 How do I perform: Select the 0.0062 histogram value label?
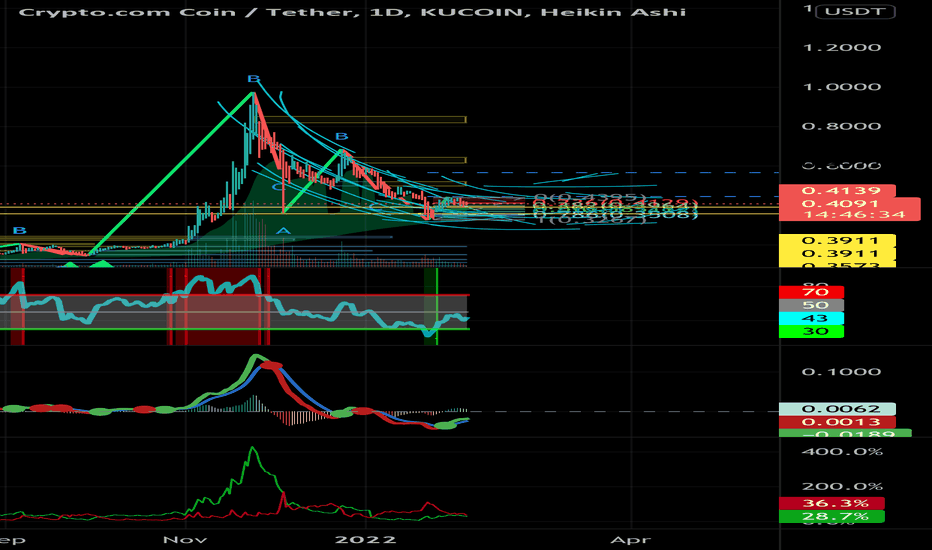[x=837, y=409]
